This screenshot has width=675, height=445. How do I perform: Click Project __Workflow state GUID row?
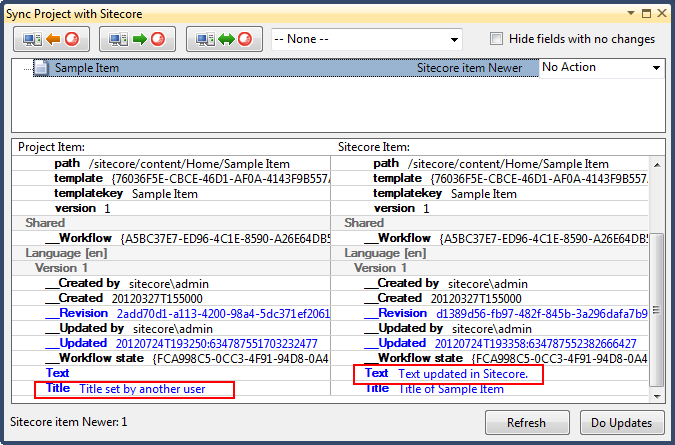pos(171,358)
